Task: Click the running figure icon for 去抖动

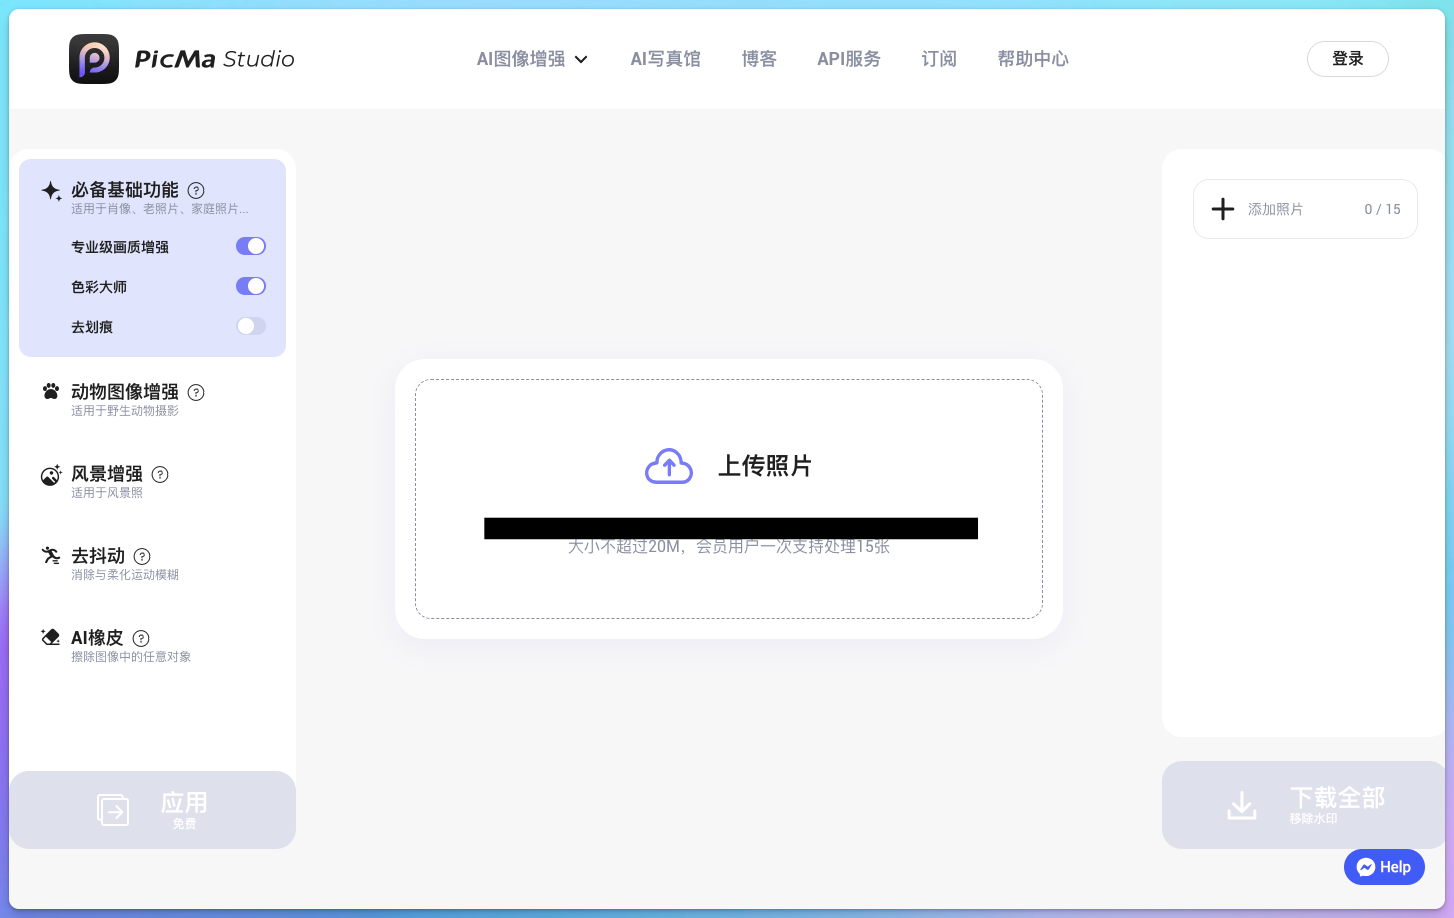Action: coord(51,556)
